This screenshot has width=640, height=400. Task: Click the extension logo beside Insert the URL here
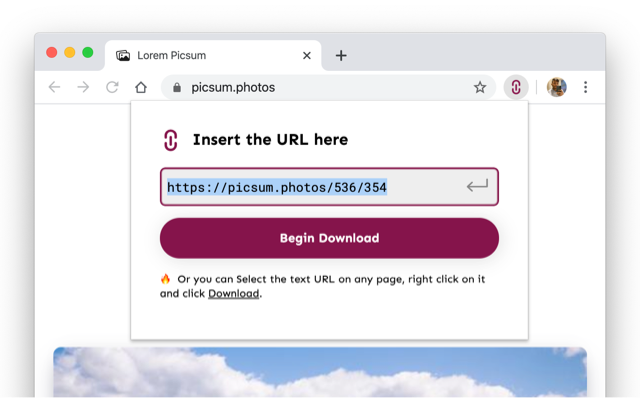click(171, 140)
